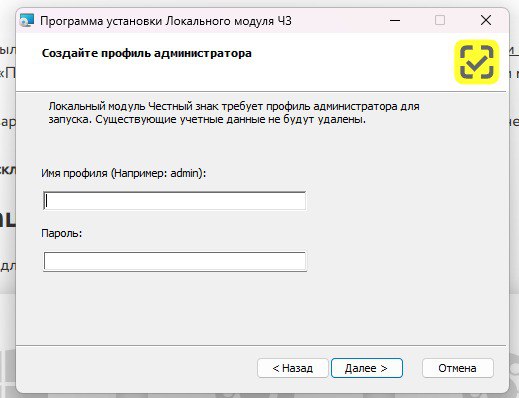Close the installer window
Screen dimensions: 519x398
point(486,20)
